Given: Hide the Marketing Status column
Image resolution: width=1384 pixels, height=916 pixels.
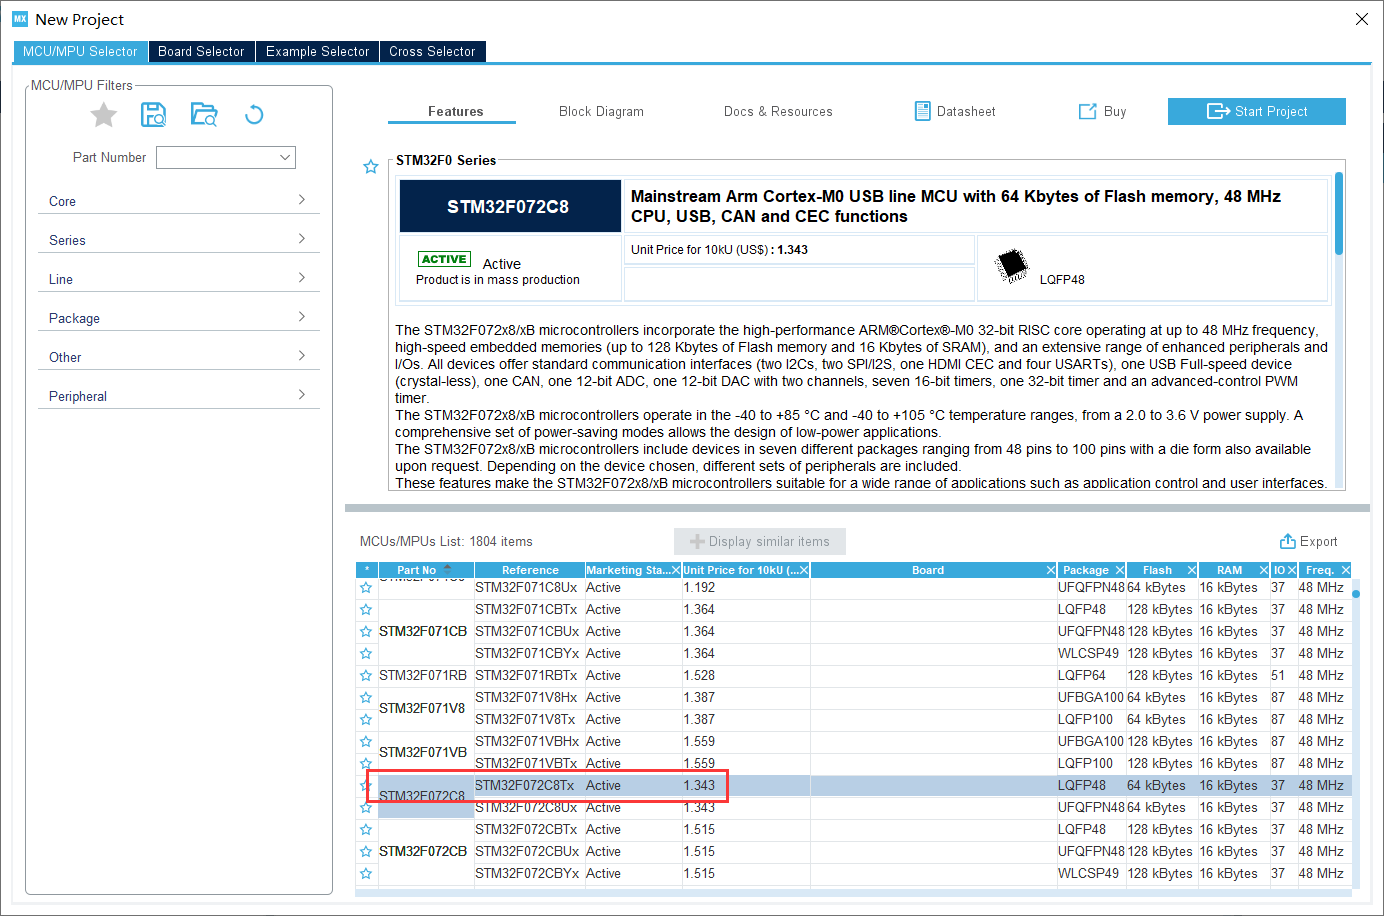Looking at the screenshot, I should coord(675,570).
